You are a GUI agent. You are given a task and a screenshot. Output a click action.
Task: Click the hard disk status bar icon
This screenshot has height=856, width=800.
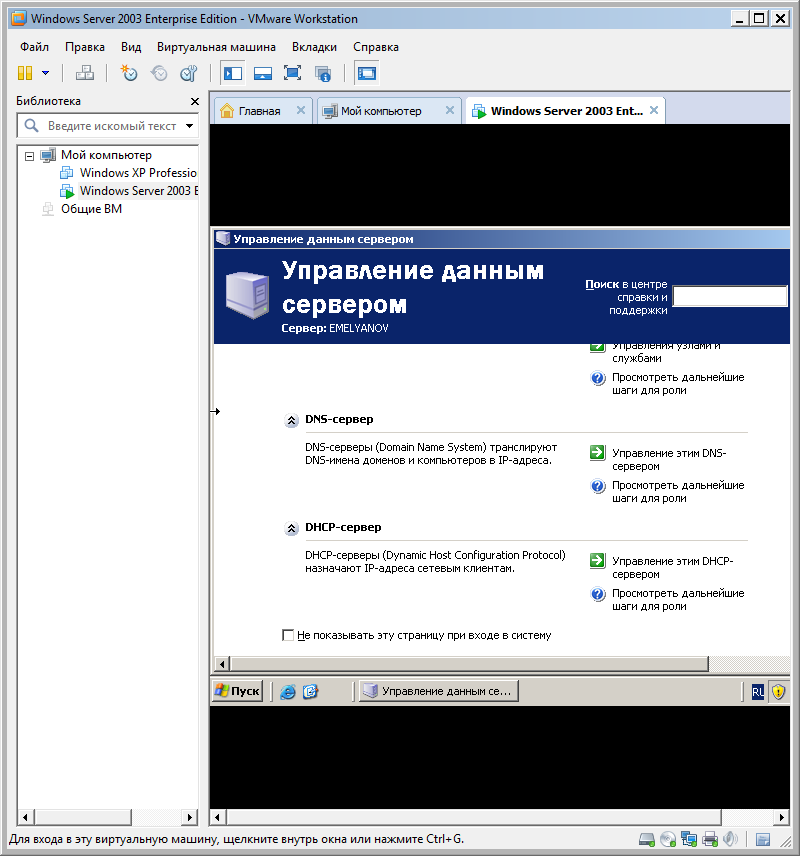click(x=647, y=839)
